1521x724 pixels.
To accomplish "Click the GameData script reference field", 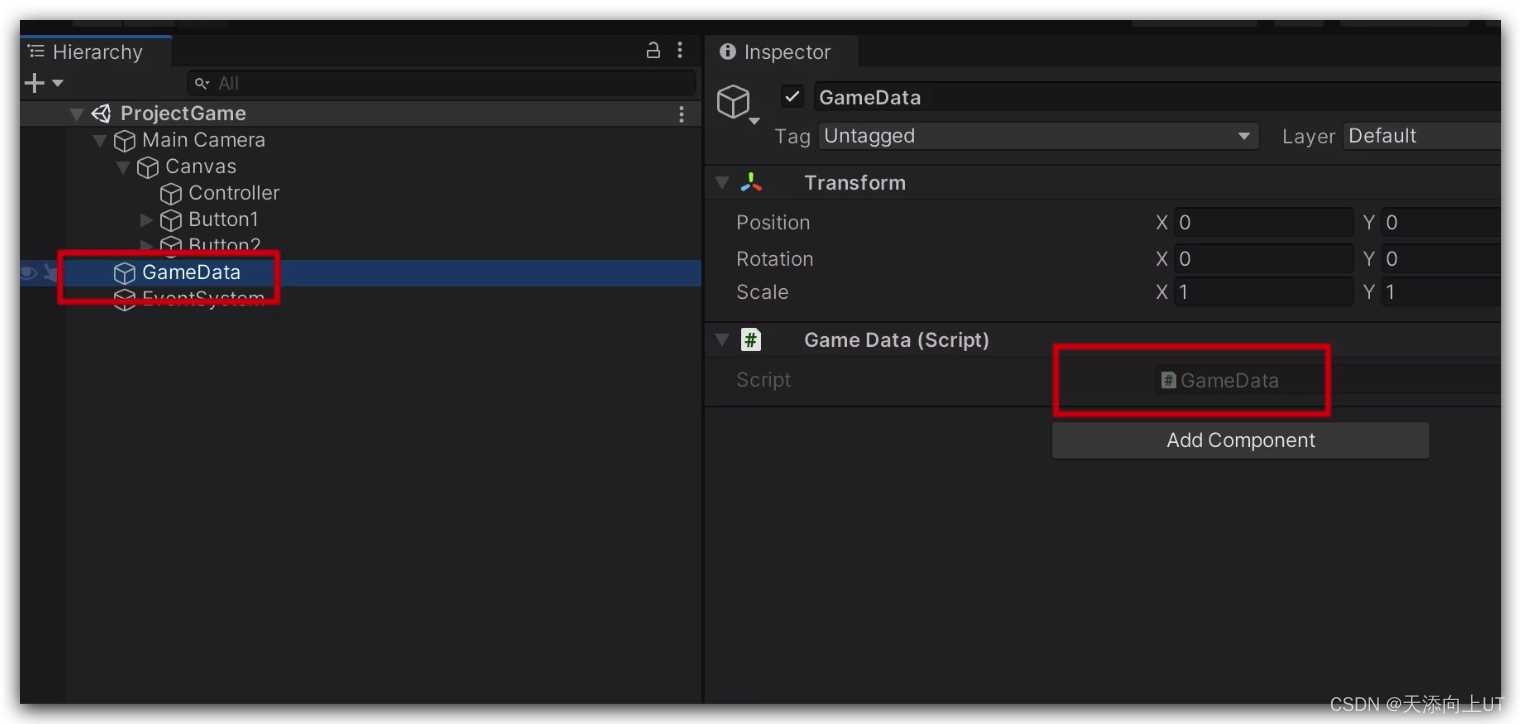I will click(1327, 380).
